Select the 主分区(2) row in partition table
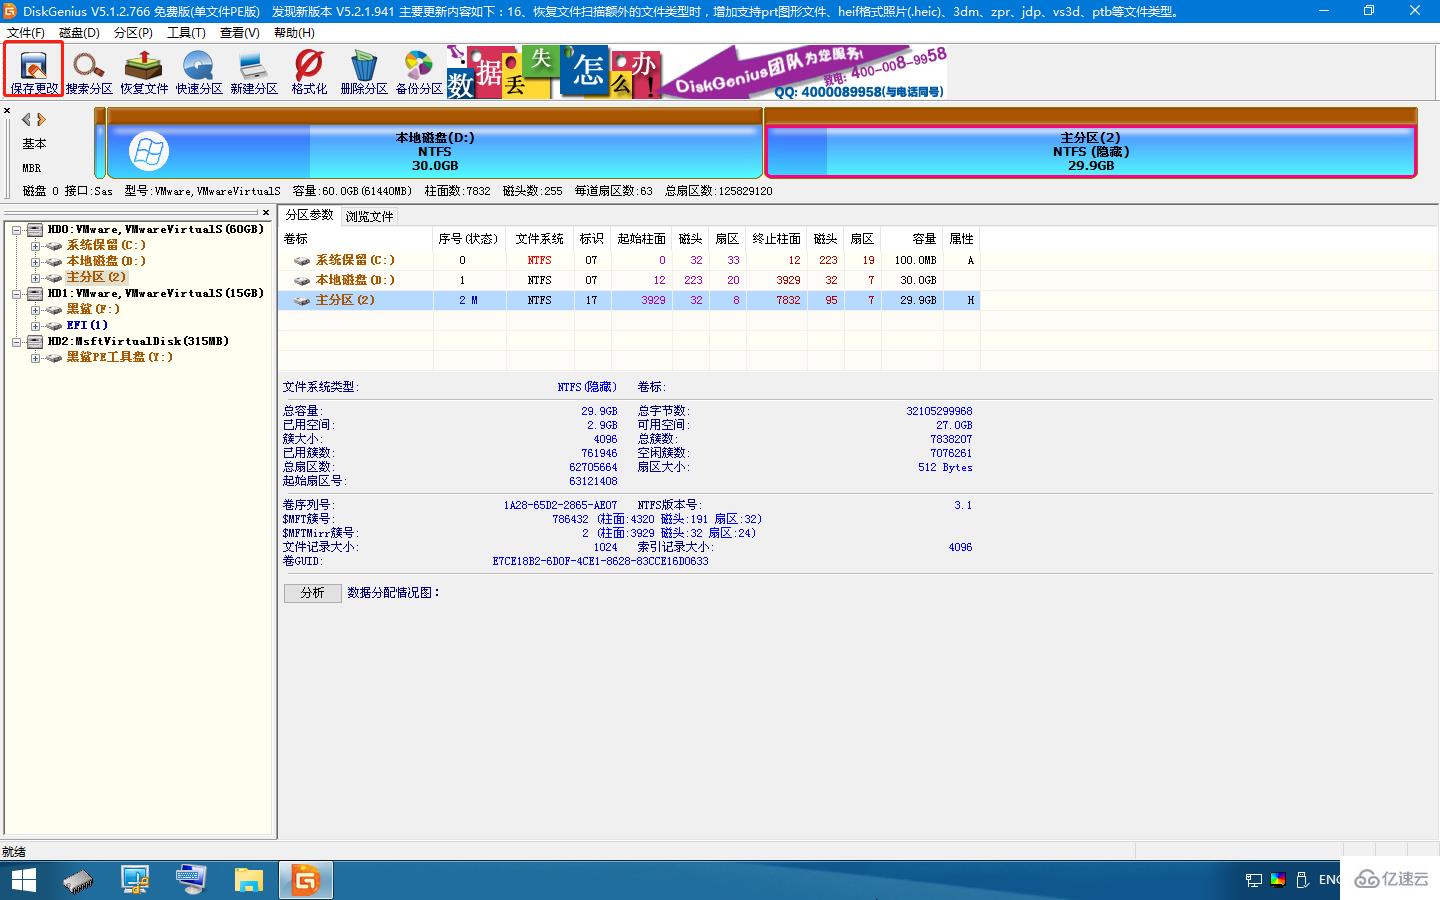 [x=629, y=300]
